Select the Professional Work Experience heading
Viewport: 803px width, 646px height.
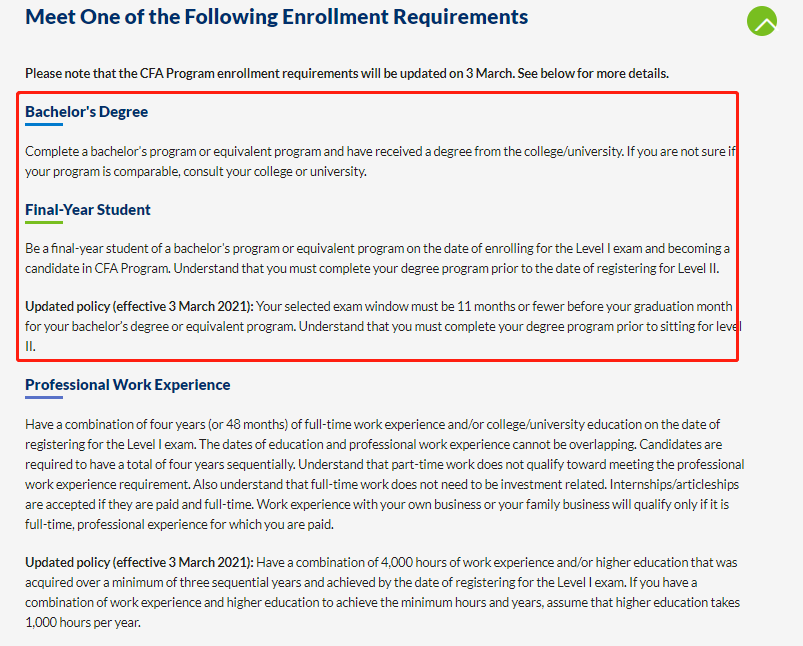pos(128,385)
